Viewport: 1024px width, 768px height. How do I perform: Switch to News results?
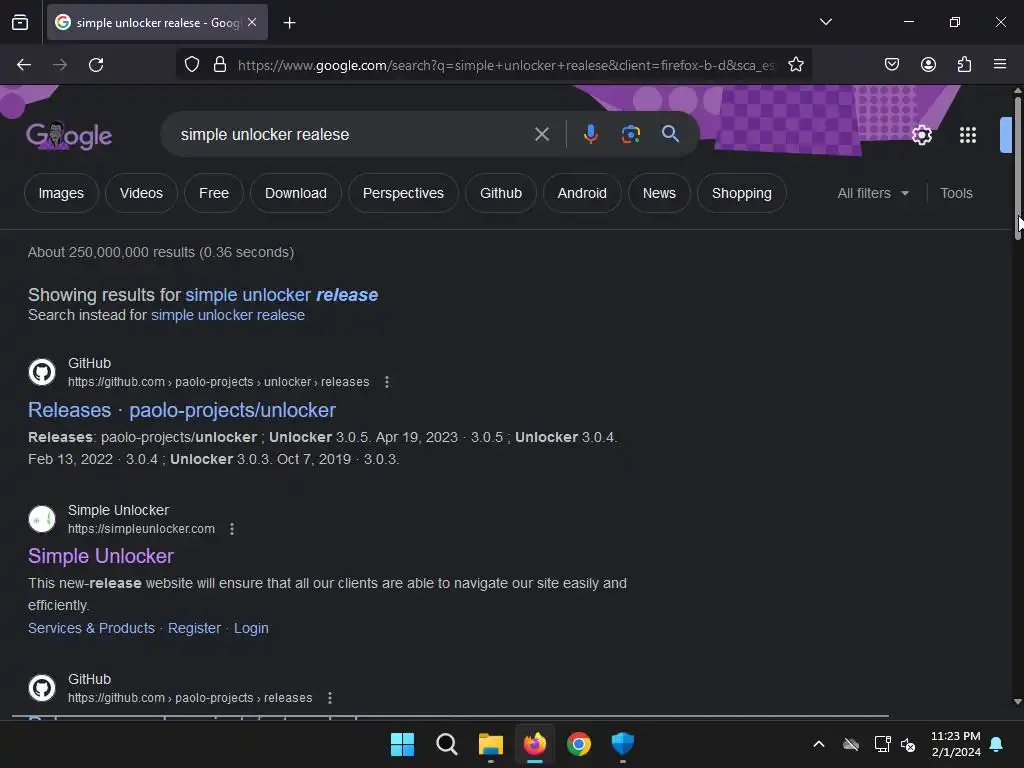[659, 193]
